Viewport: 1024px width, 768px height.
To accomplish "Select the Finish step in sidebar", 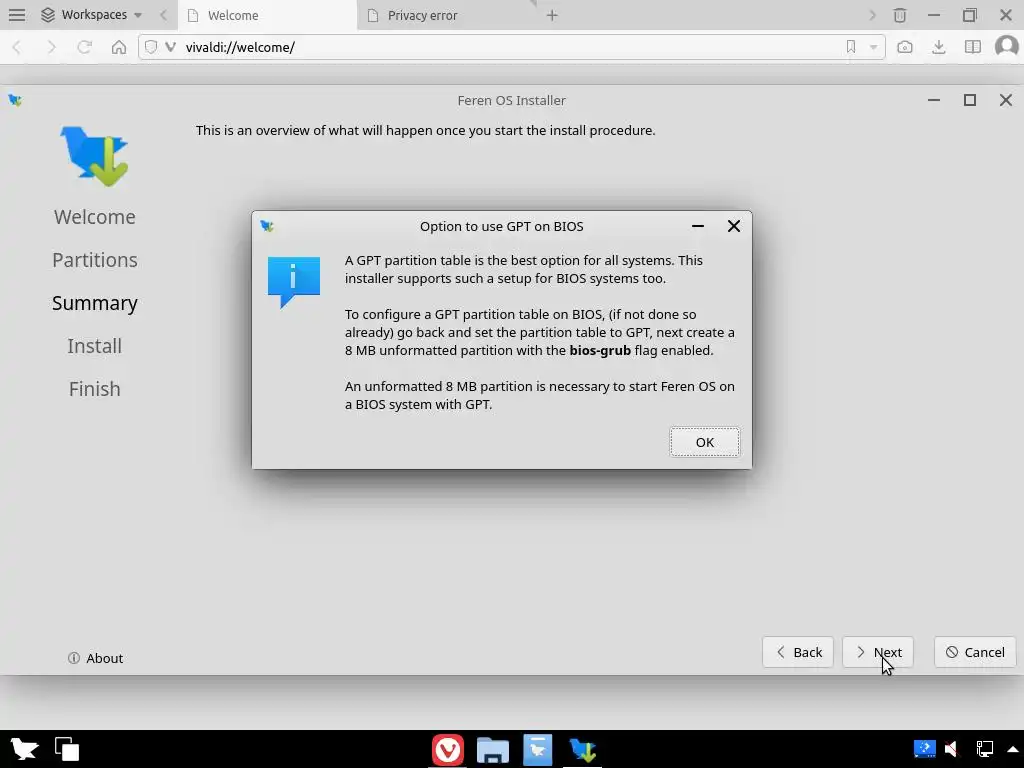I will [x=95, y=389].
